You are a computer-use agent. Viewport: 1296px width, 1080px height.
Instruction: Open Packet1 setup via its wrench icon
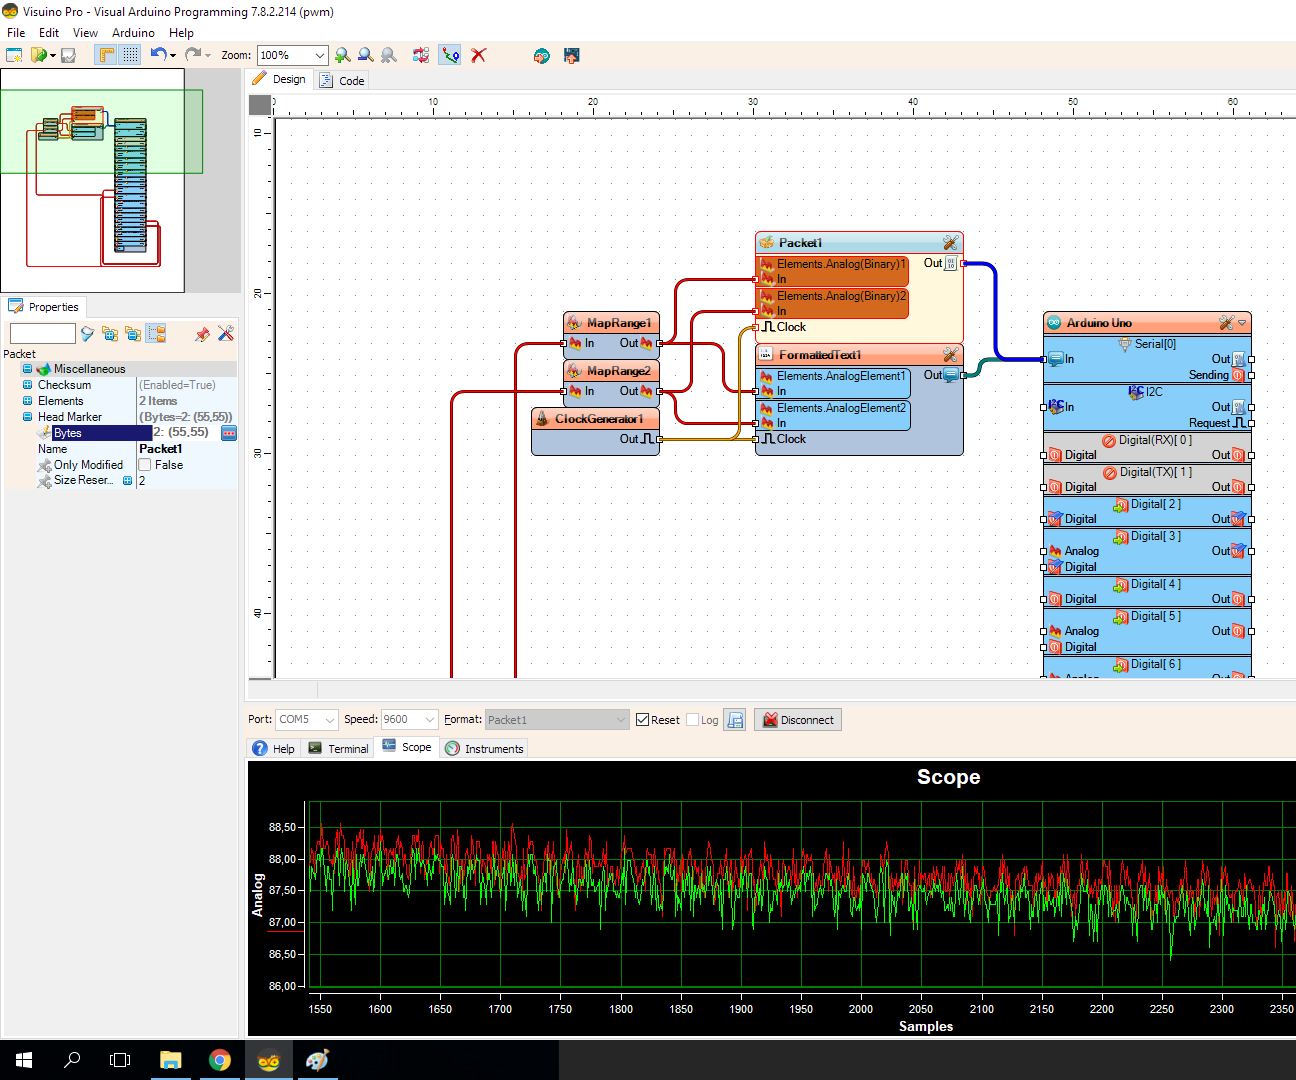(949, 242)
